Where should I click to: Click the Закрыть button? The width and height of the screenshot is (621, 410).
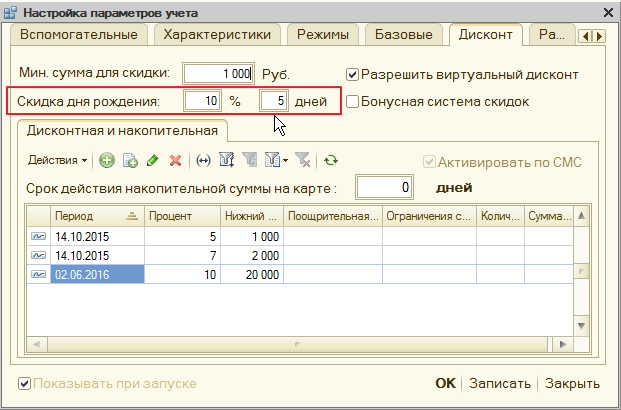(x=572, y=383)
